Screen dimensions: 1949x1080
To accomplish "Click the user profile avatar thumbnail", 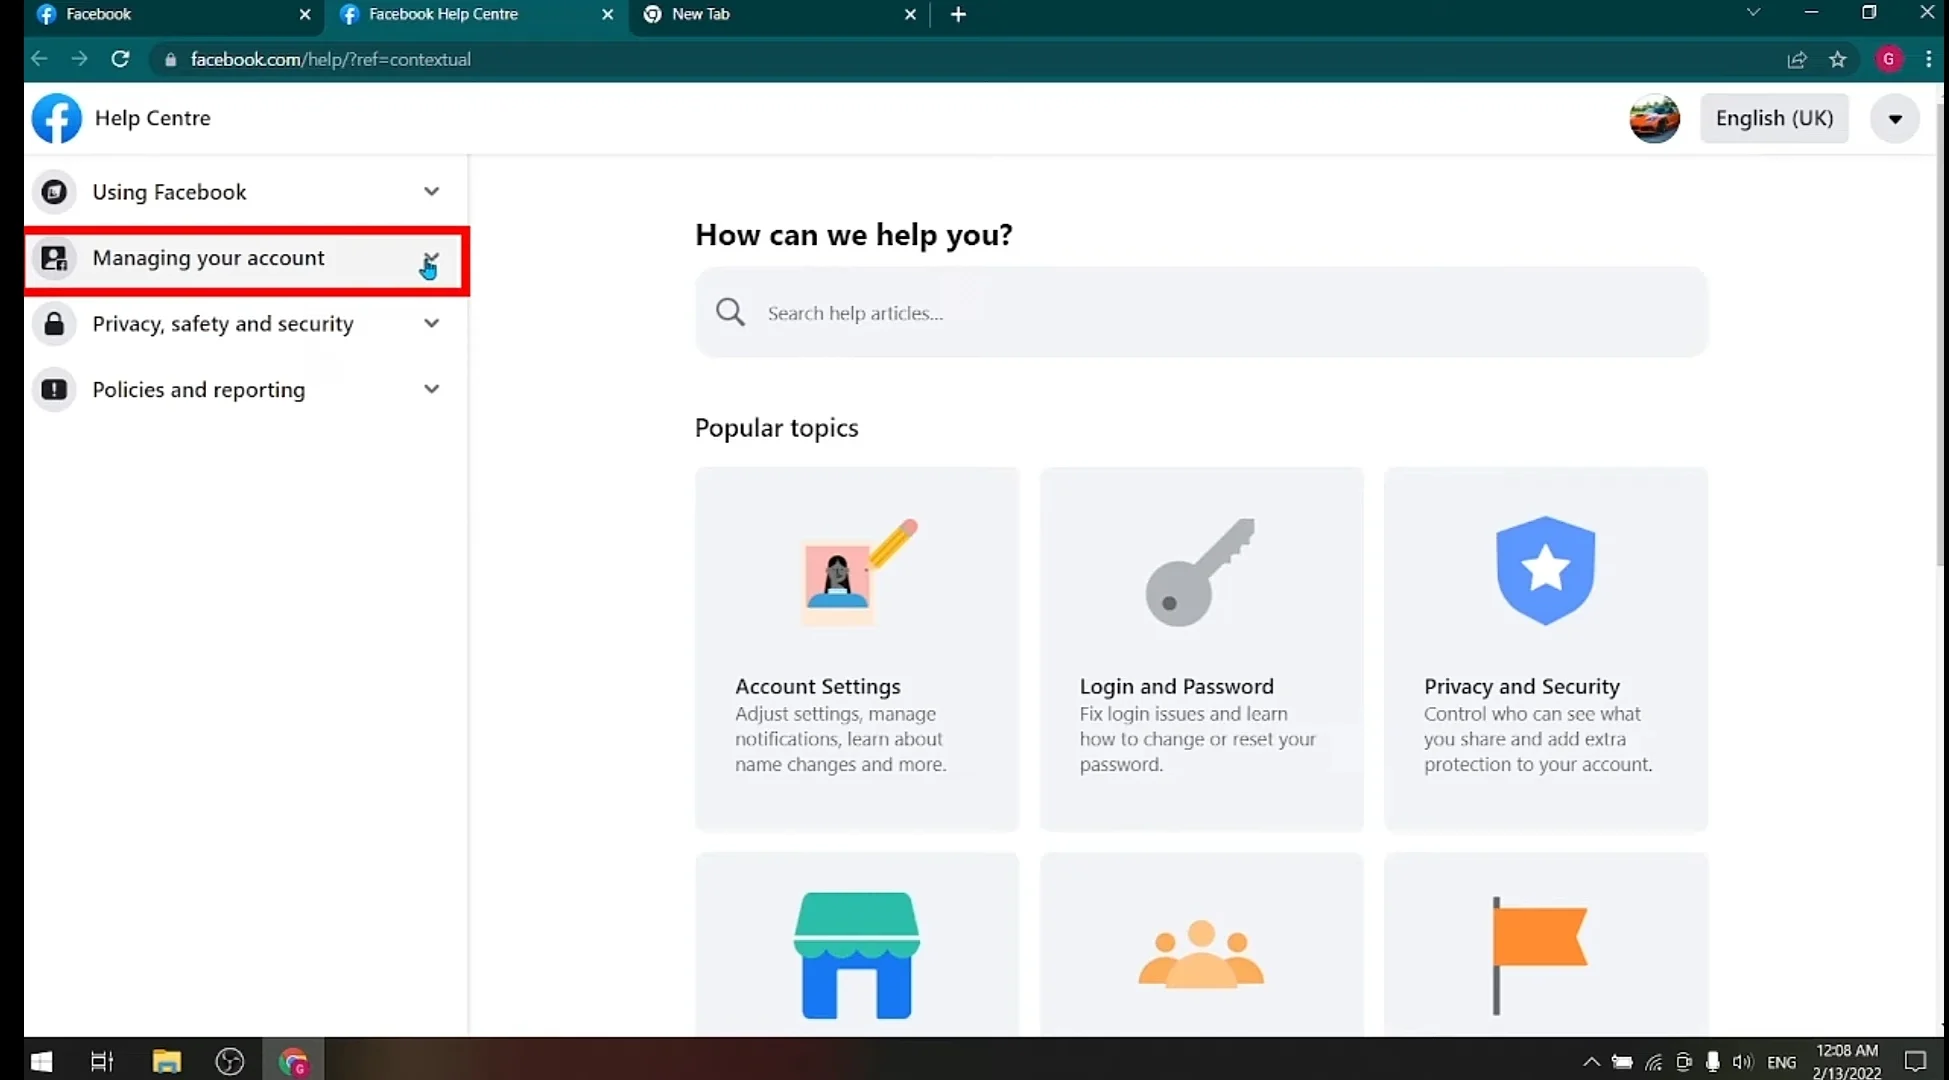I will click(x=1654, y=118).
